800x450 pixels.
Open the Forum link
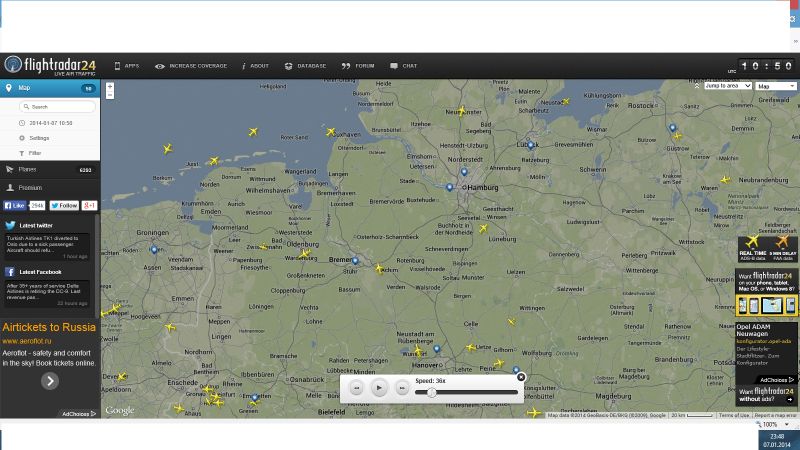[x=358, y=66]
